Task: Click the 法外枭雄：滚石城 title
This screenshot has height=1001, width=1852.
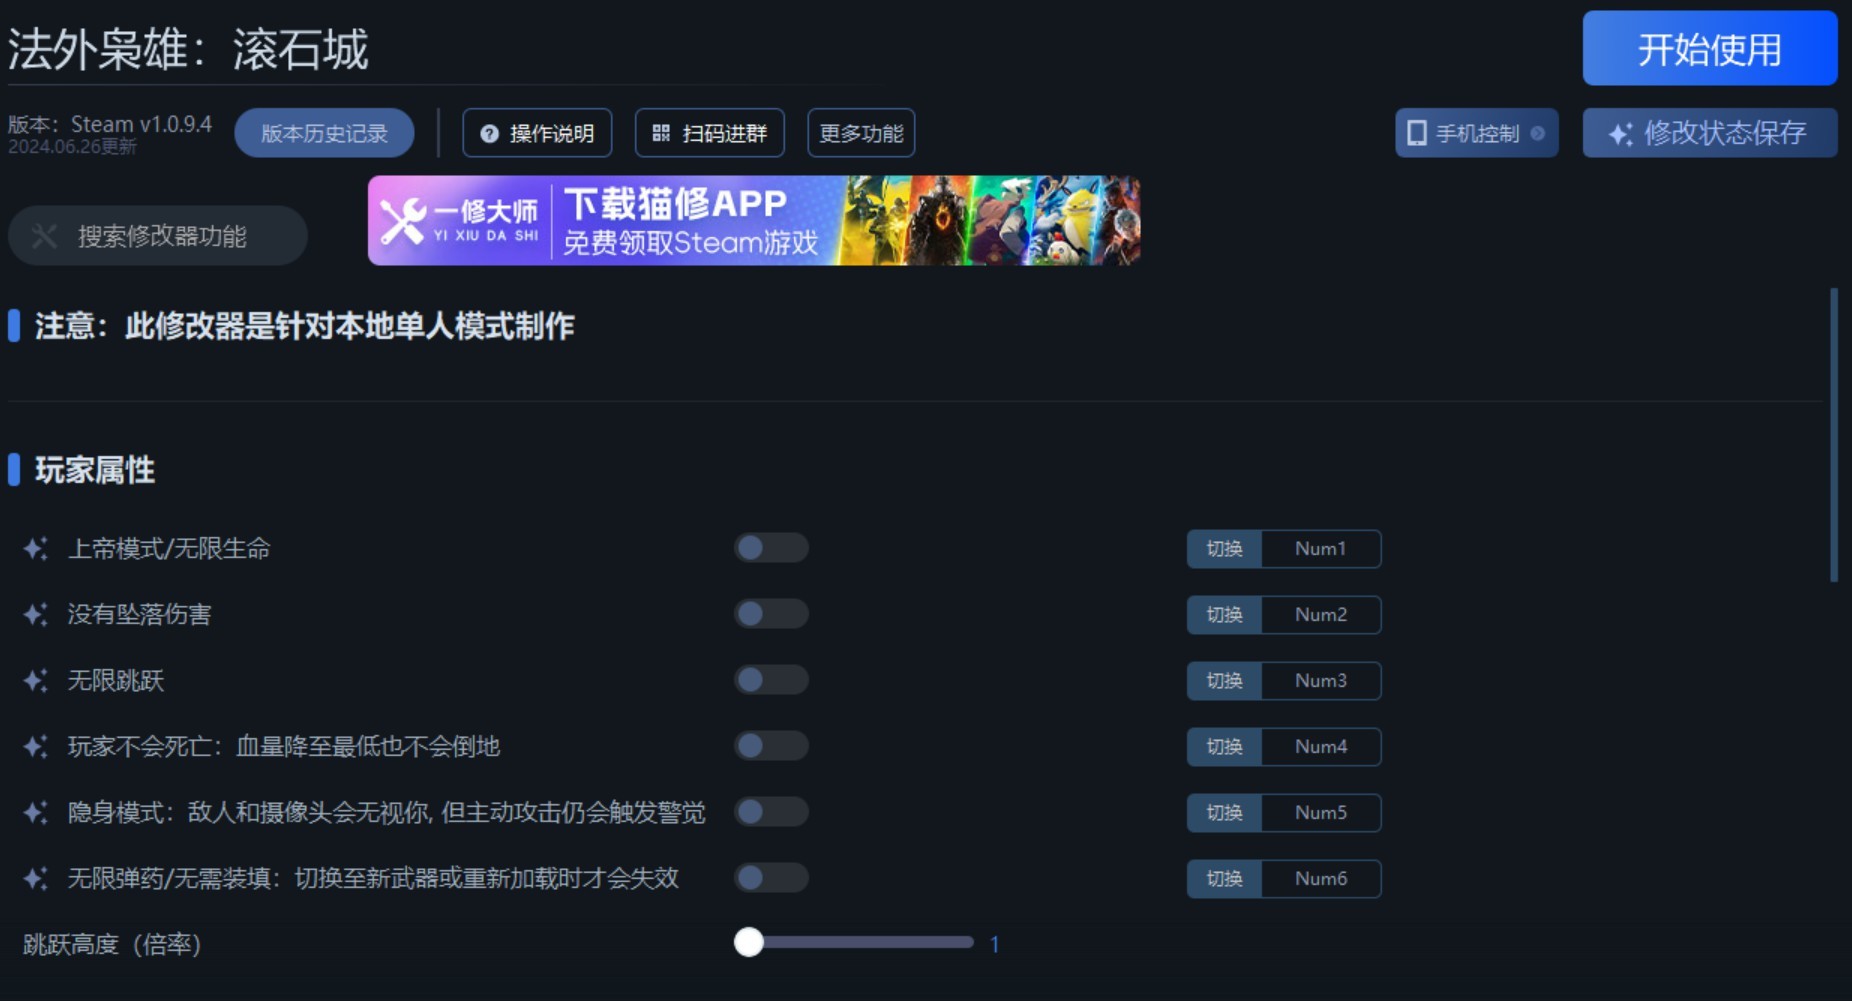Action: (188, 49)
